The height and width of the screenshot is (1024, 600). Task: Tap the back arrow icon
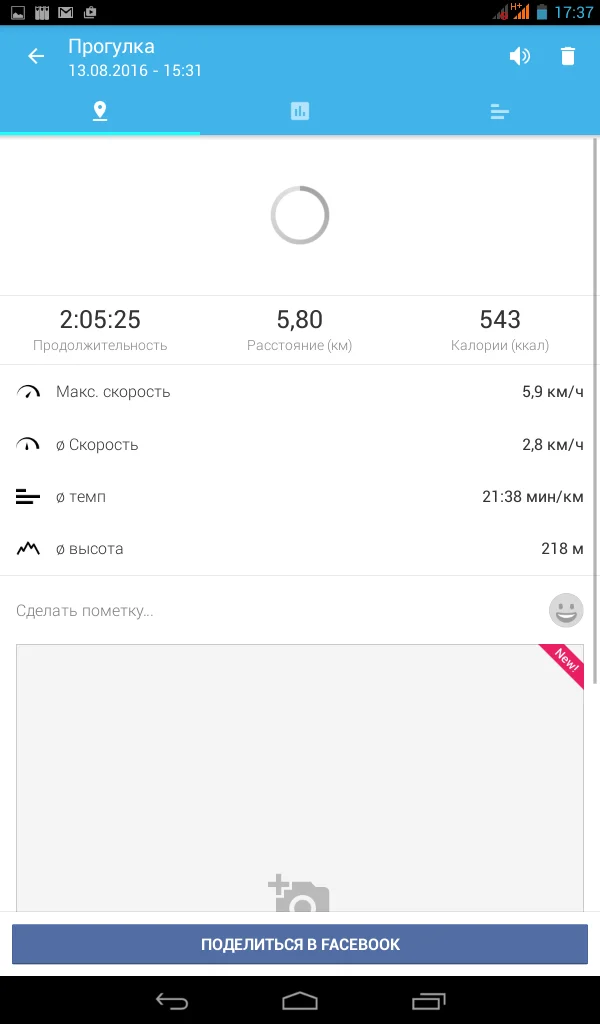[36, 57]
